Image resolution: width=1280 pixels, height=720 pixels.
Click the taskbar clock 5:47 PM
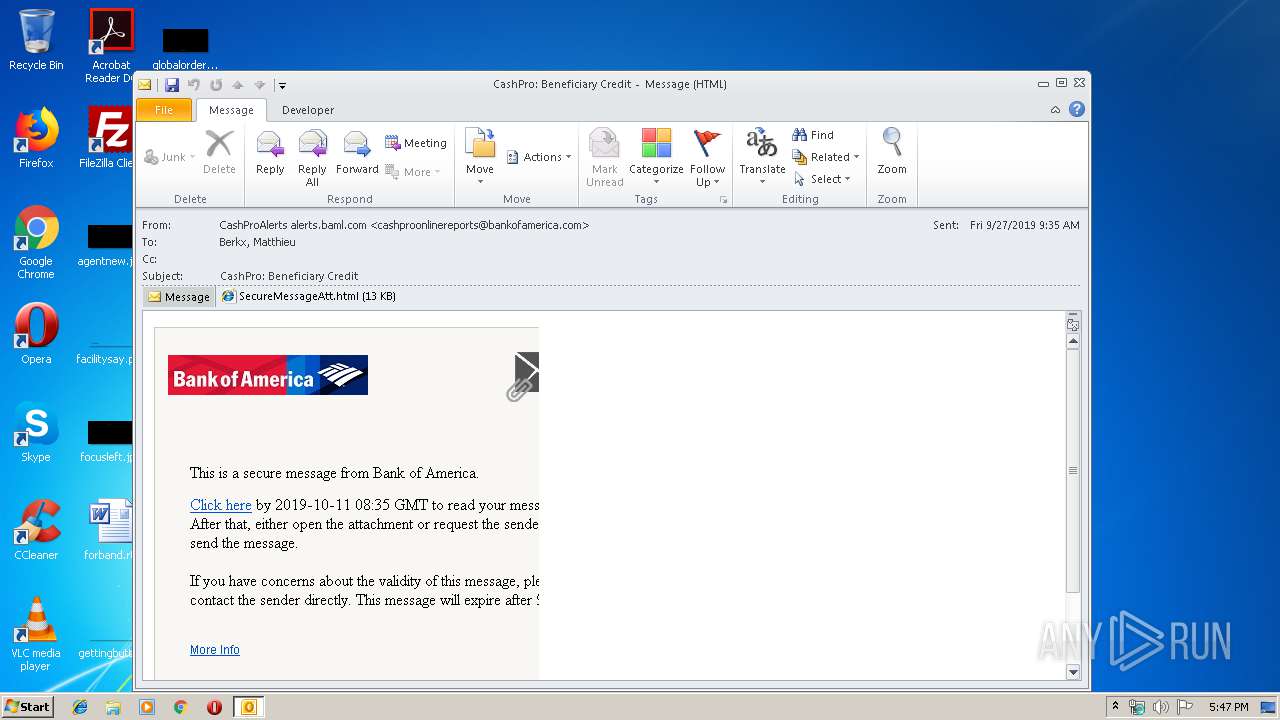(1228, 707)
